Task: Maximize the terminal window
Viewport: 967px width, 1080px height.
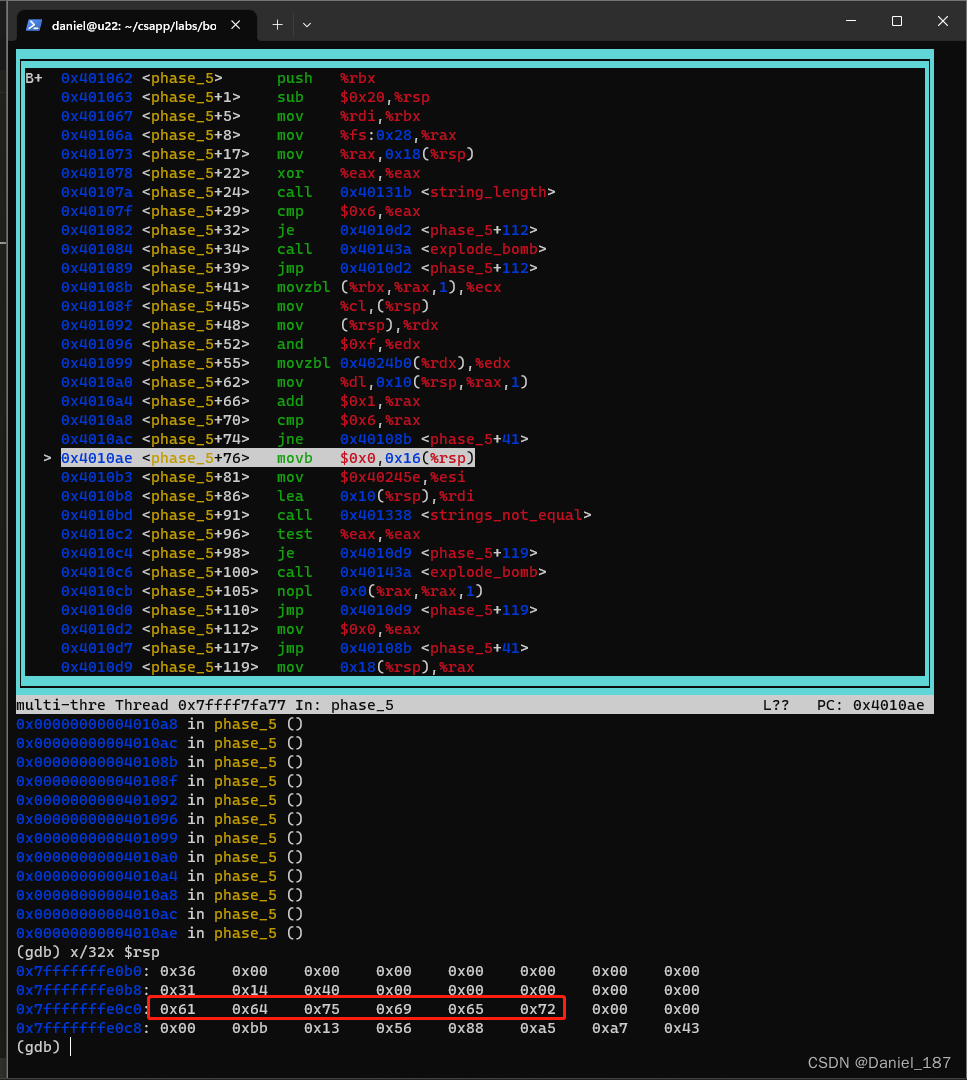Action: (897, 21)
